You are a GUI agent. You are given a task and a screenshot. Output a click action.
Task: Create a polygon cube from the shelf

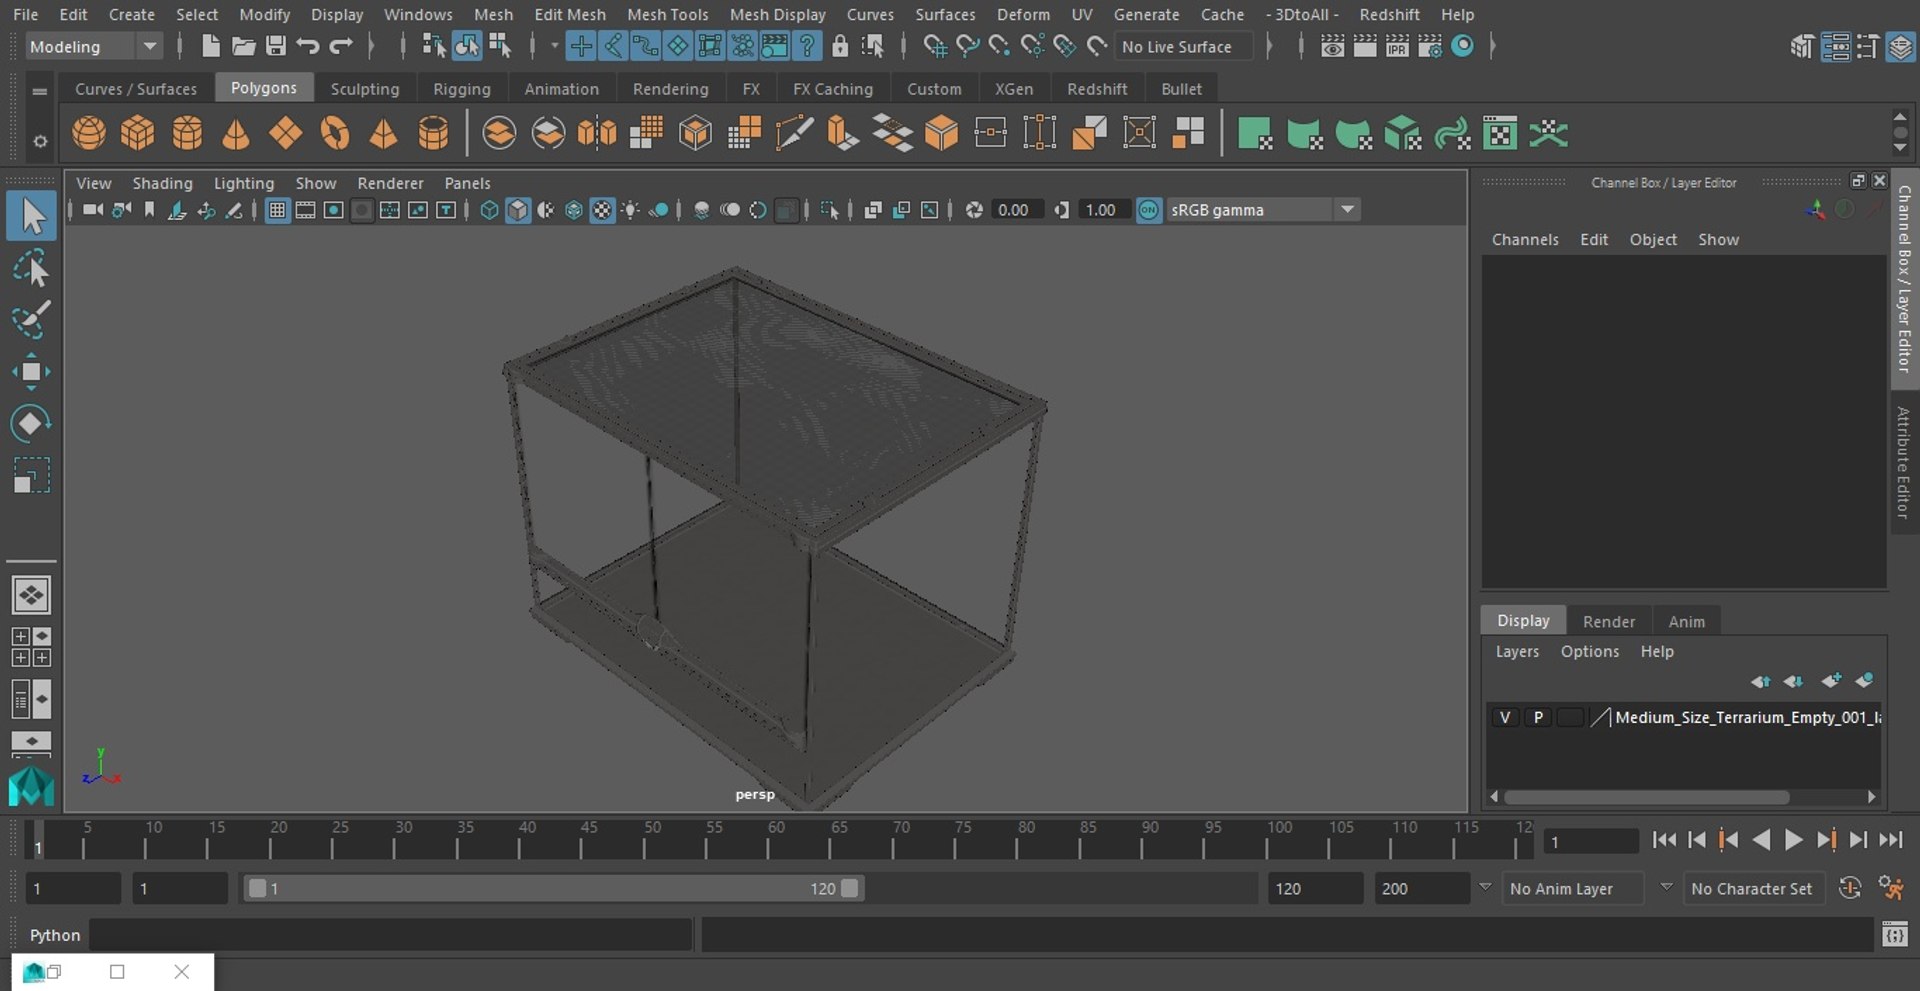(138, 133)
